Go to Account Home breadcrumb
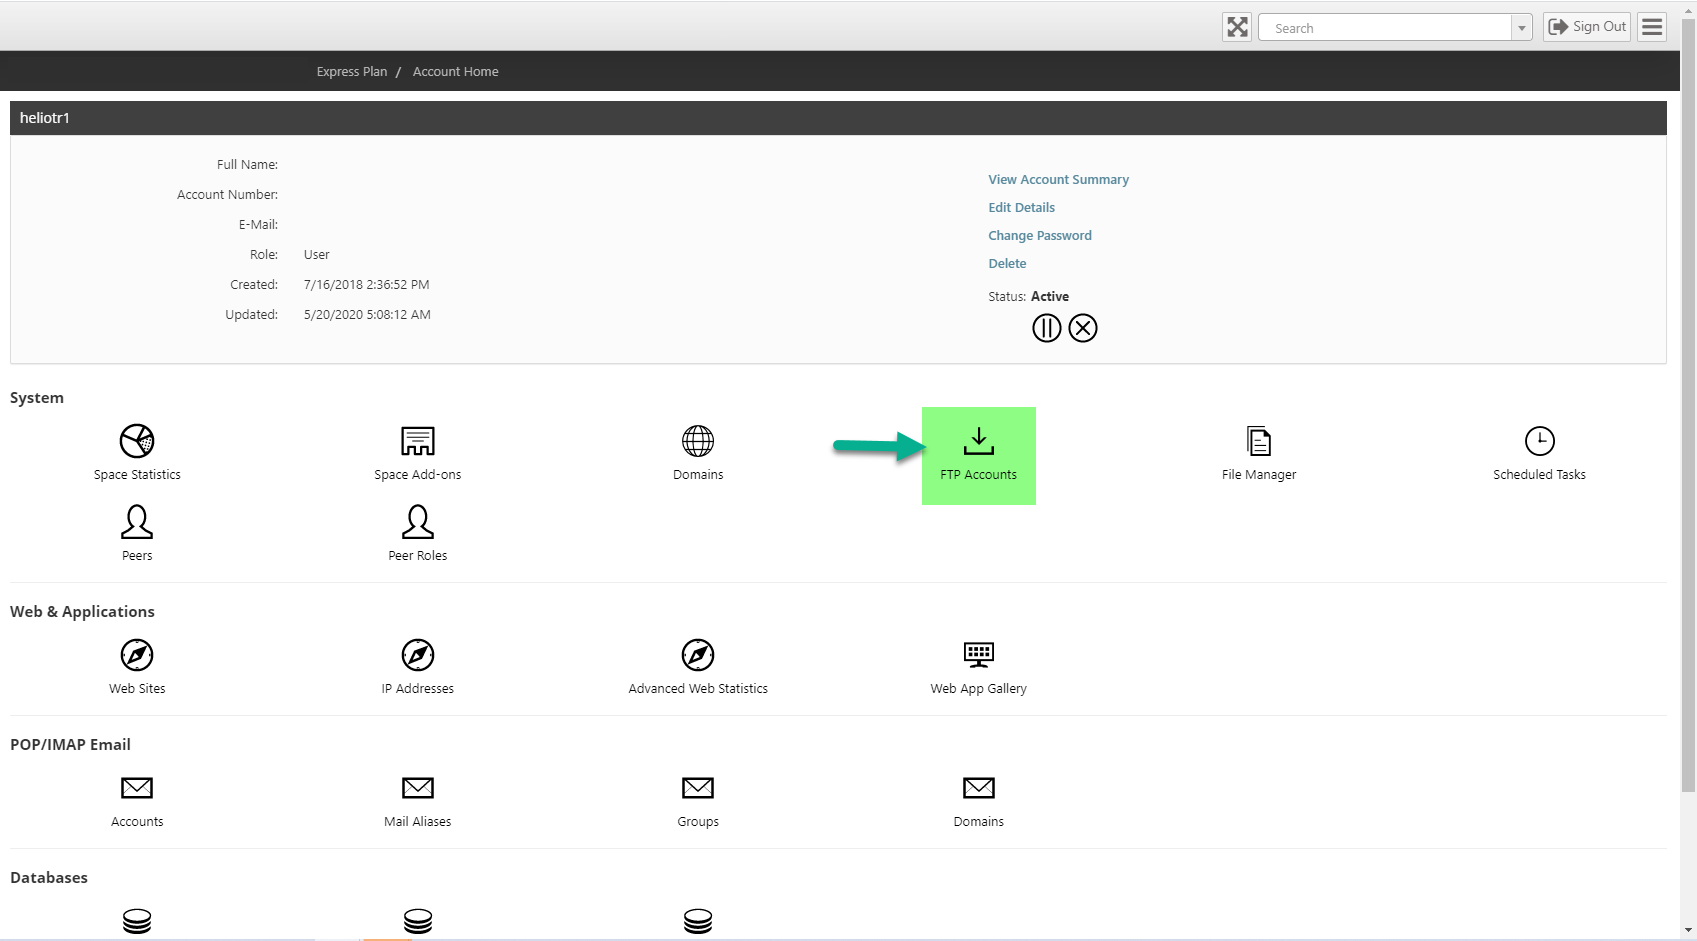 [455, 72]
